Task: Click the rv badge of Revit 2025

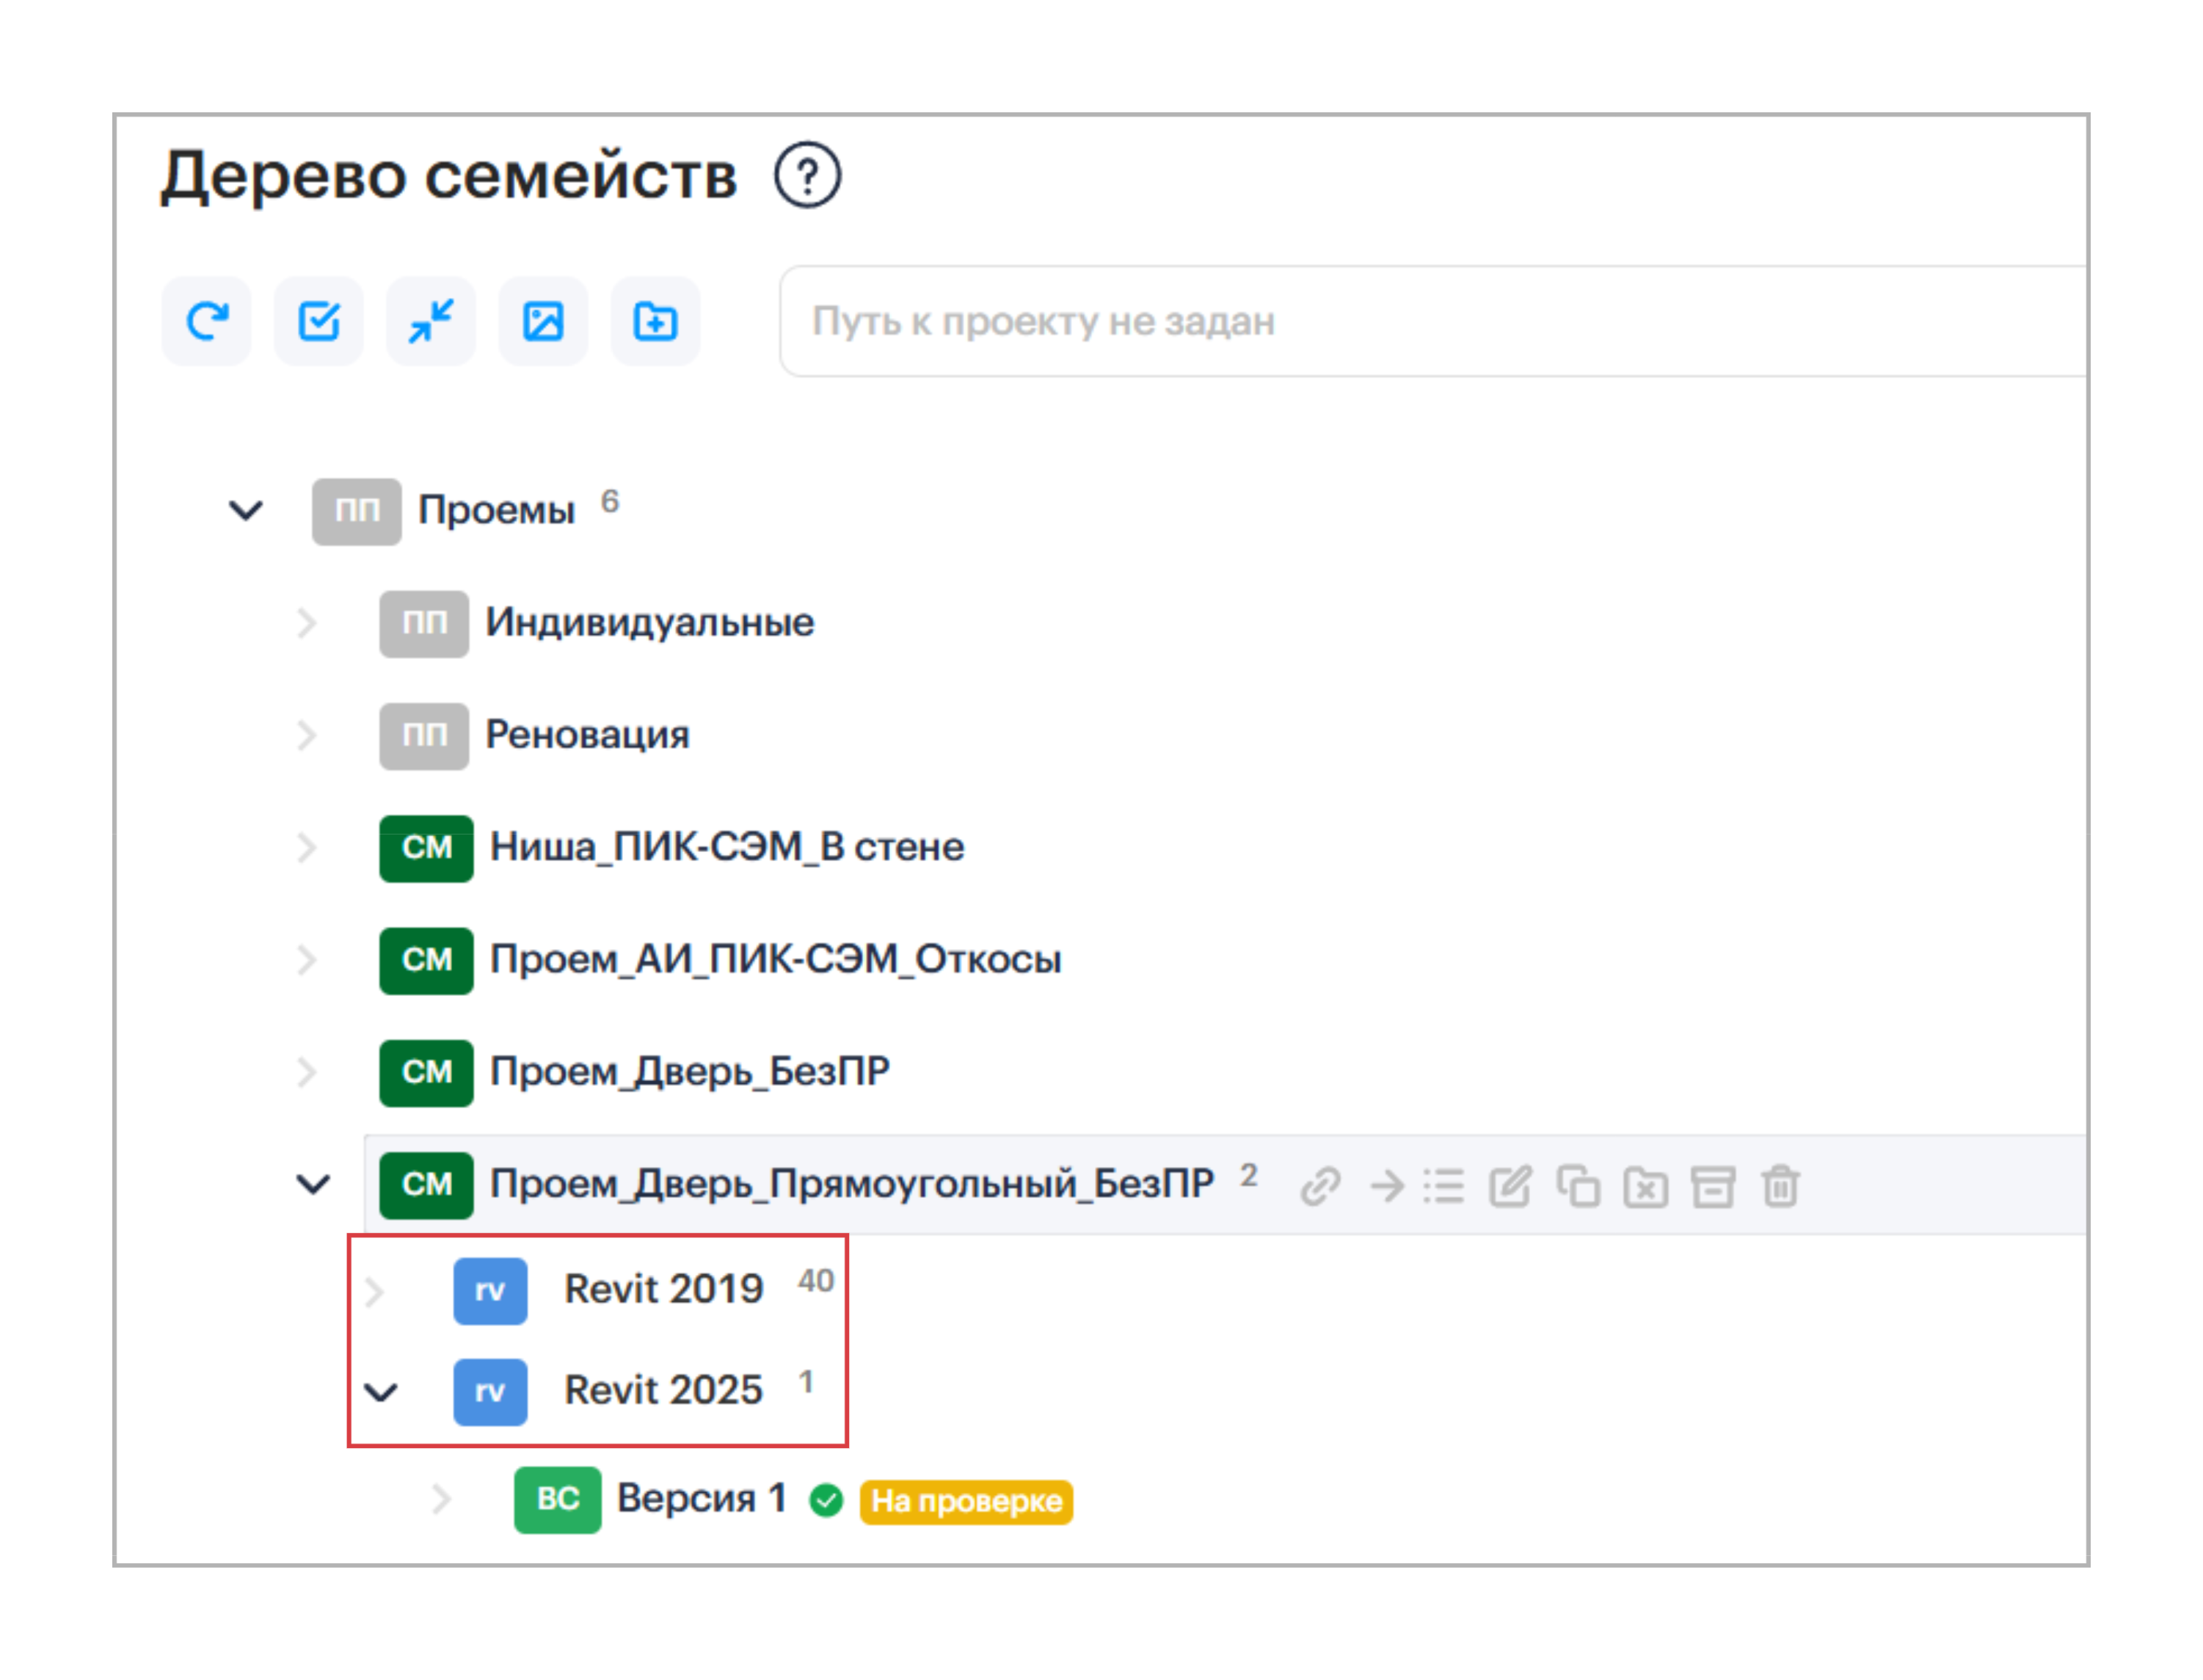Action: tap(490, 1392)
